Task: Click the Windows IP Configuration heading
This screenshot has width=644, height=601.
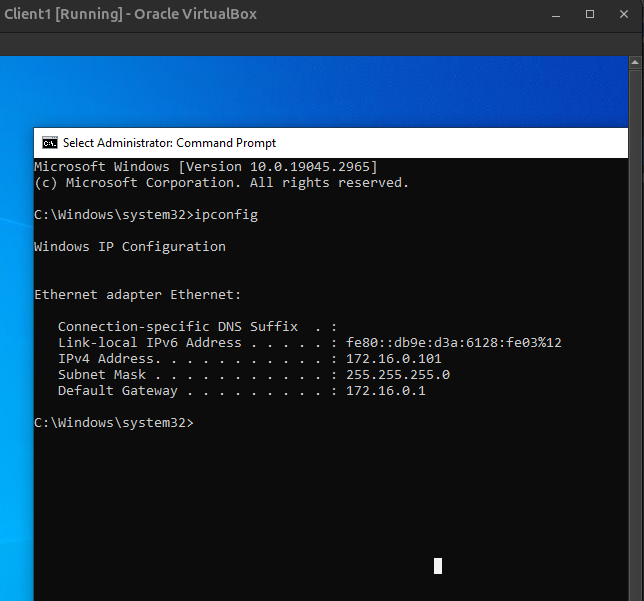Action: pyautogui.click(x=130, y=247)
